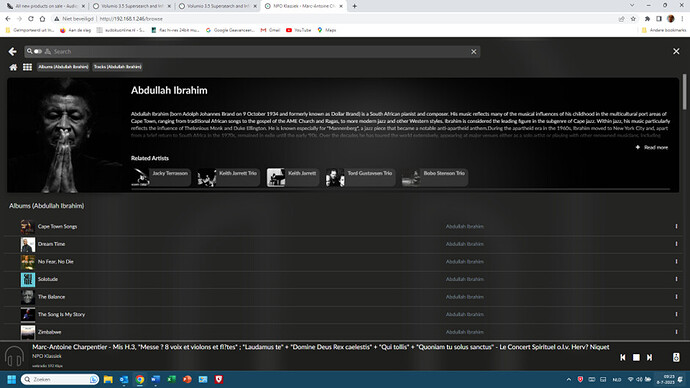Image resolution: width=690 pixels, height=388 pixels.
Task: Expand biography with Read more
Action: coord(652,147)
